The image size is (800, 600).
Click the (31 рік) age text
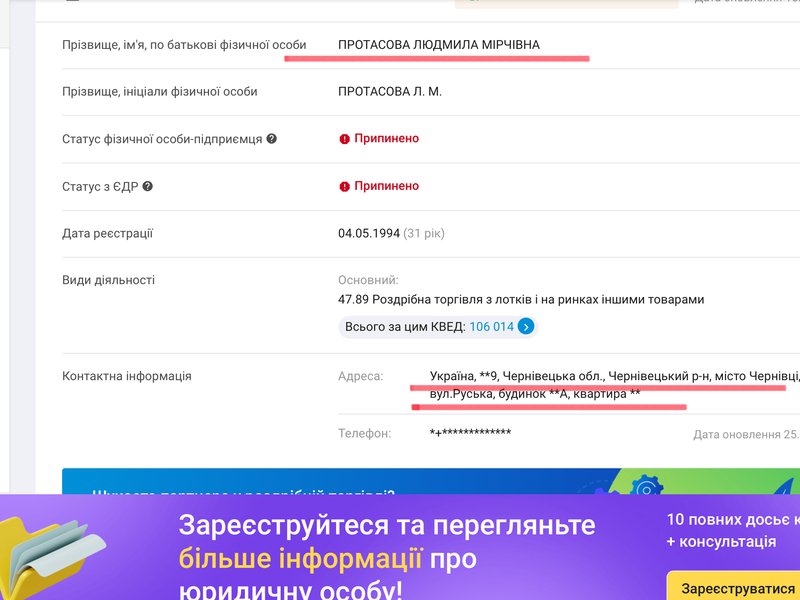[x=424, y=234]
